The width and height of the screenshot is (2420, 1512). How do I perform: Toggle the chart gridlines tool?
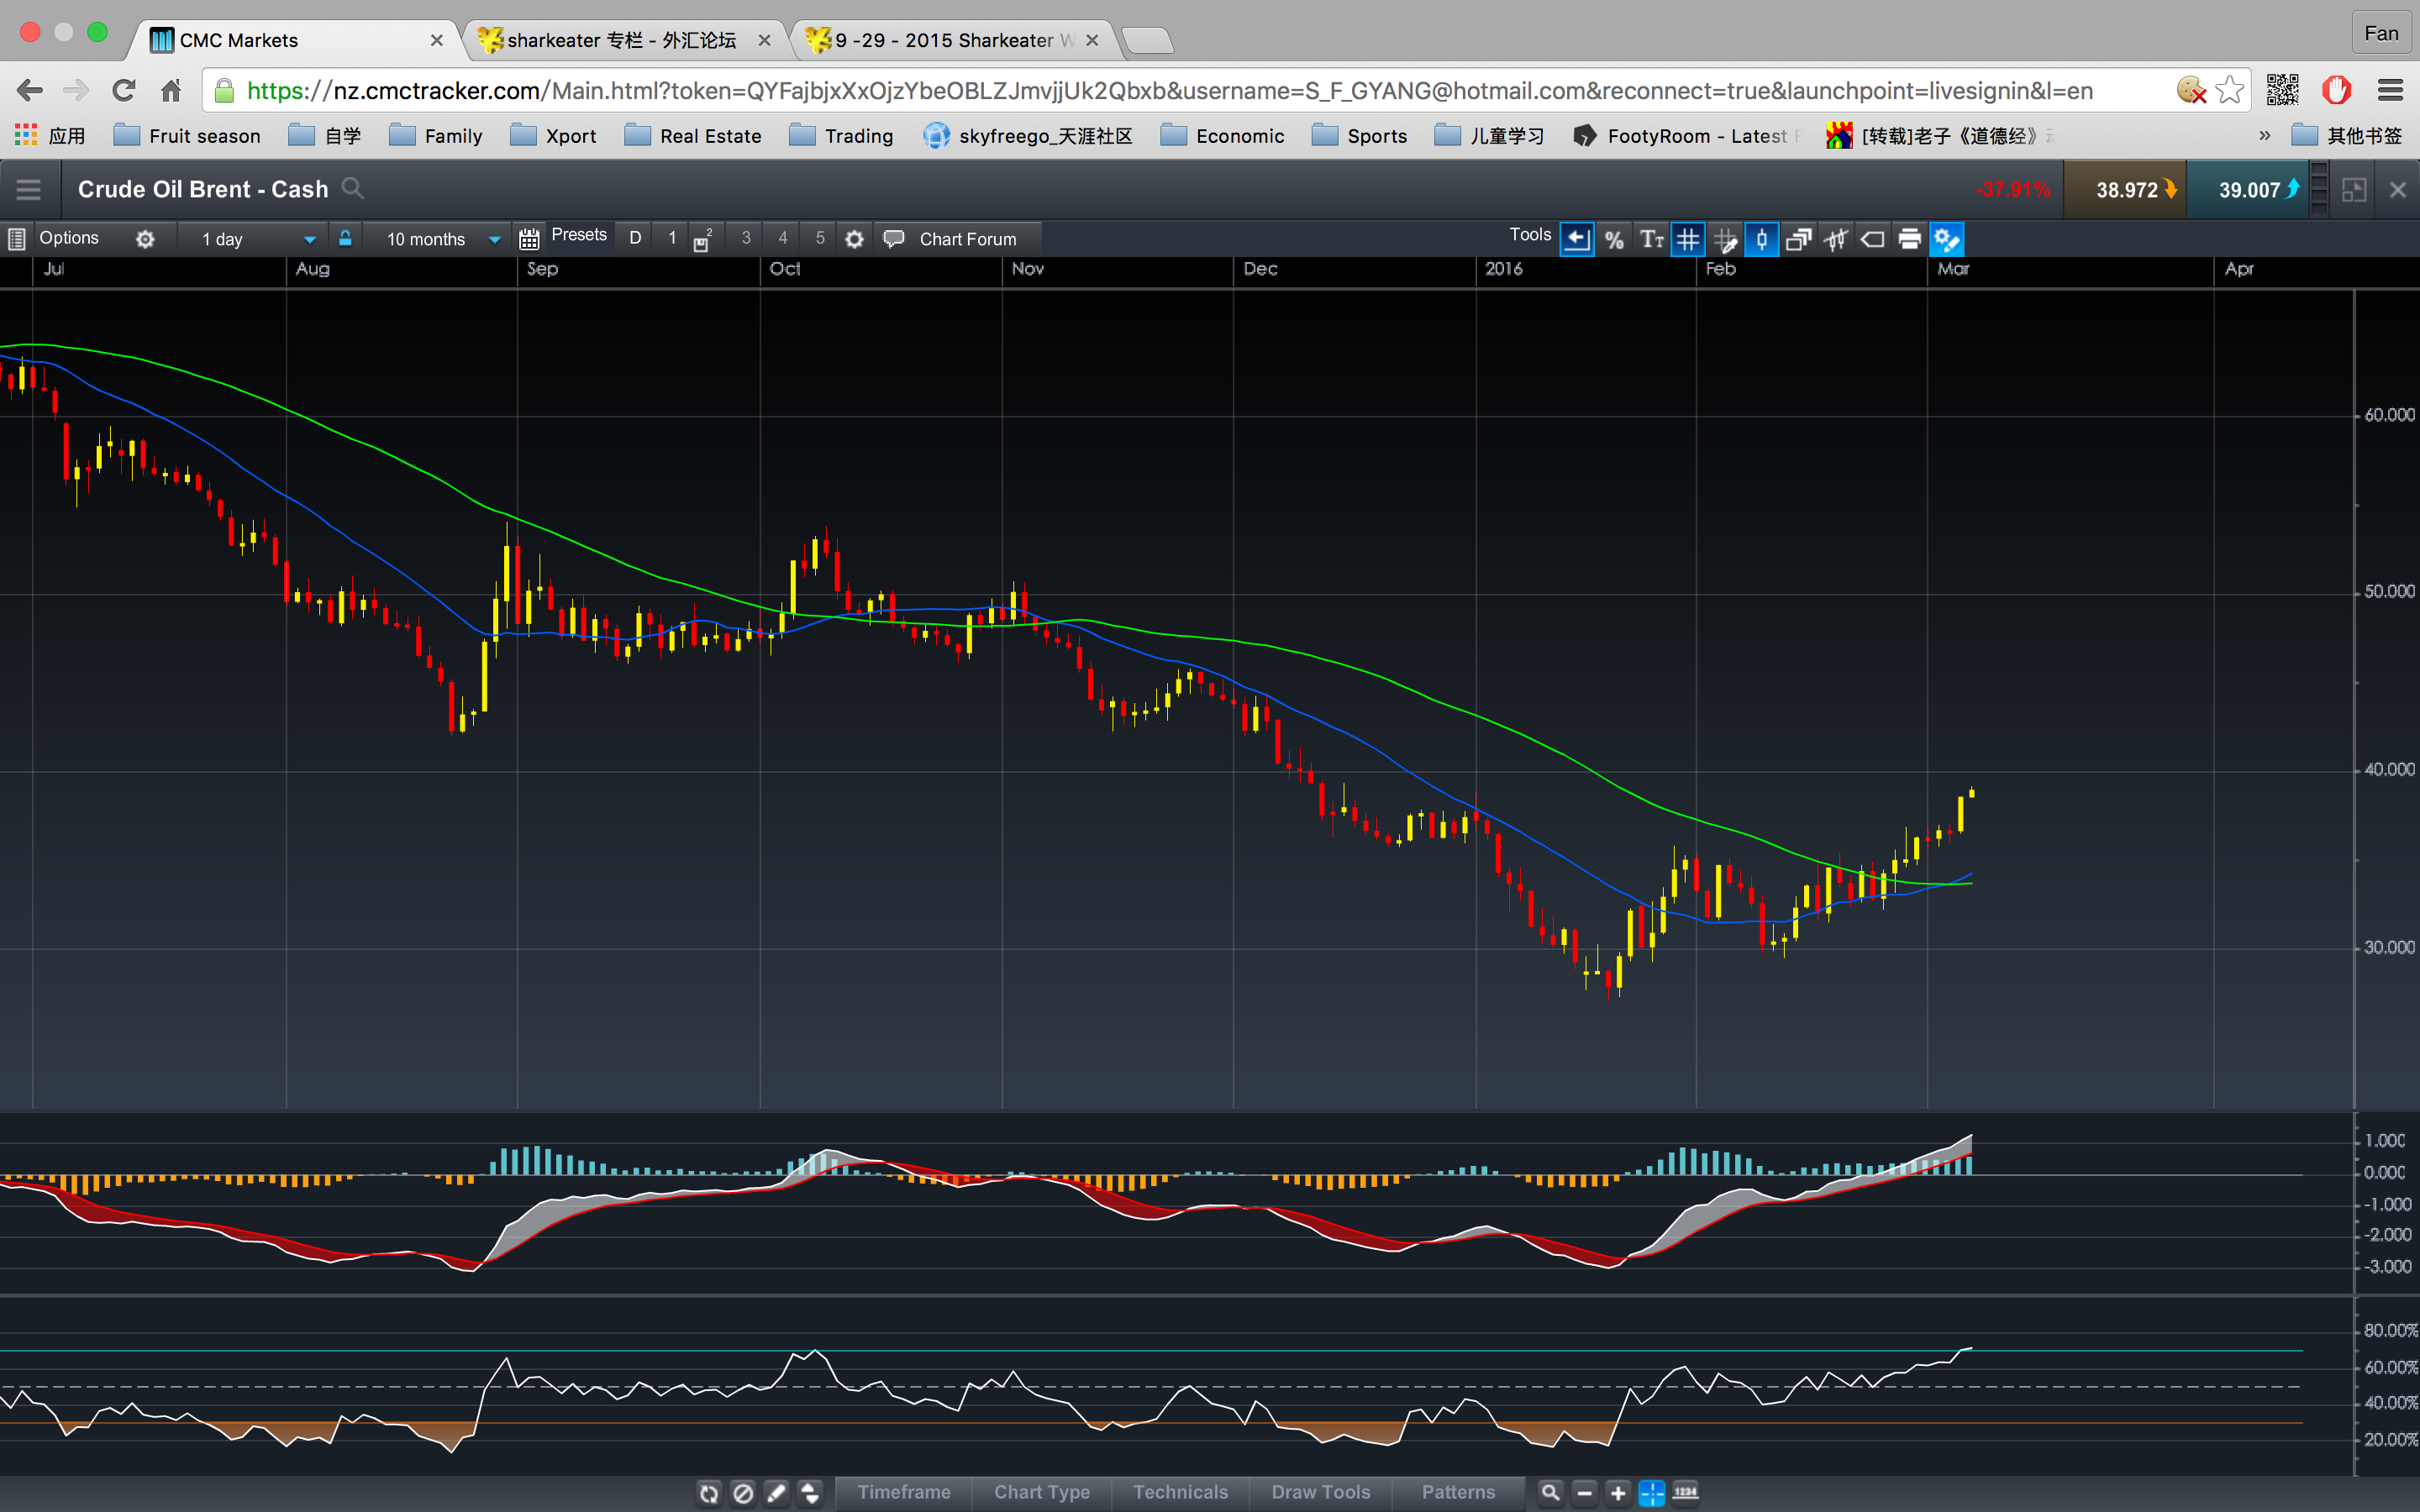[x=1688, y=239]
